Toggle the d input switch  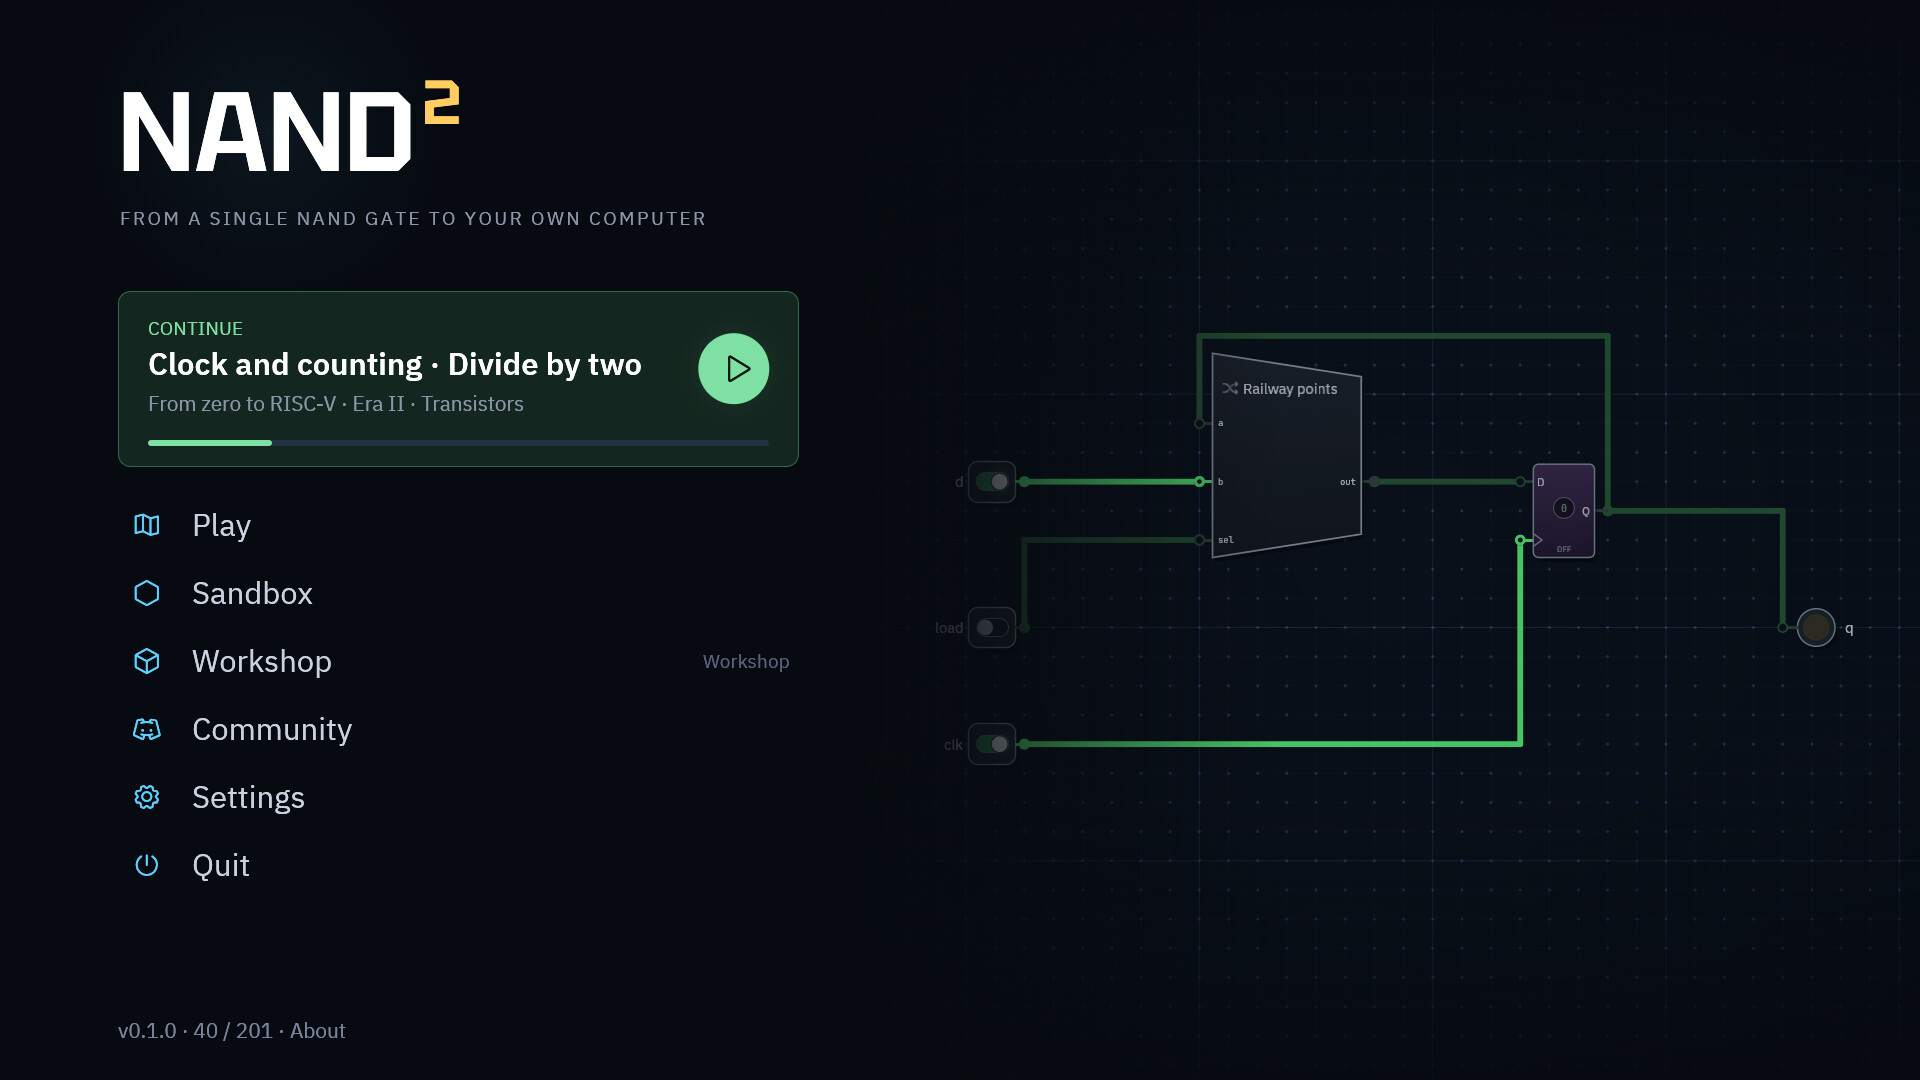tap(992, 482)
